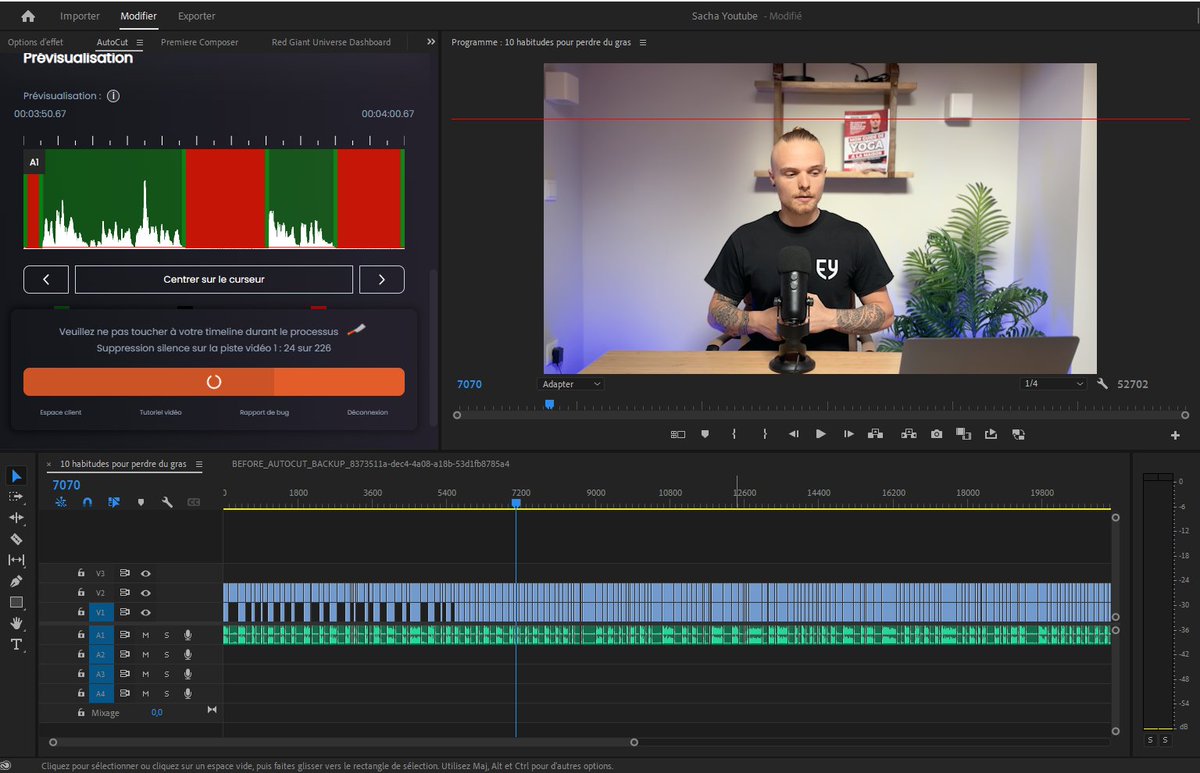Select the Ripple Edit tool
The height and width of the screenshot is (773, 1200).
click(16, 517)
